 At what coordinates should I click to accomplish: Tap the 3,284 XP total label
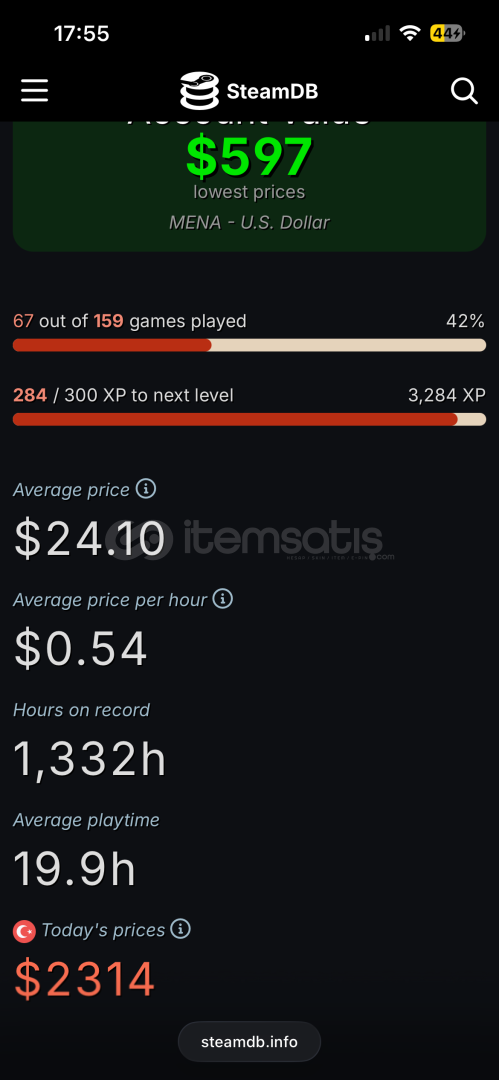[x=447, y=395]
